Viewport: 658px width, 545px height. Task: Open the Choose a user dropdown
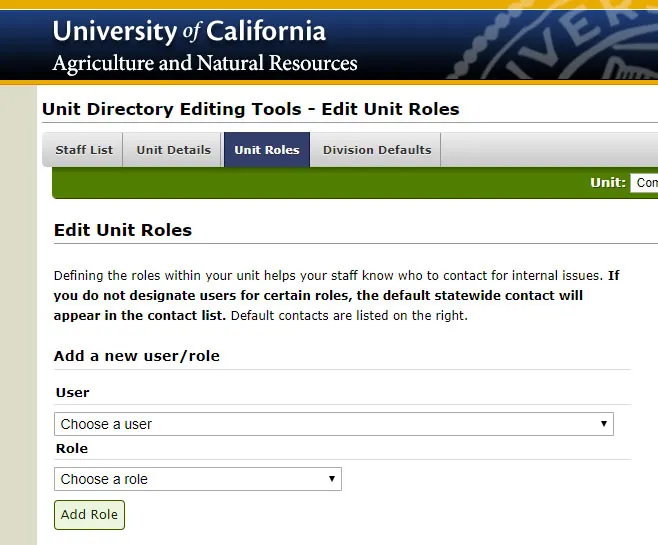tap(333, 424)
